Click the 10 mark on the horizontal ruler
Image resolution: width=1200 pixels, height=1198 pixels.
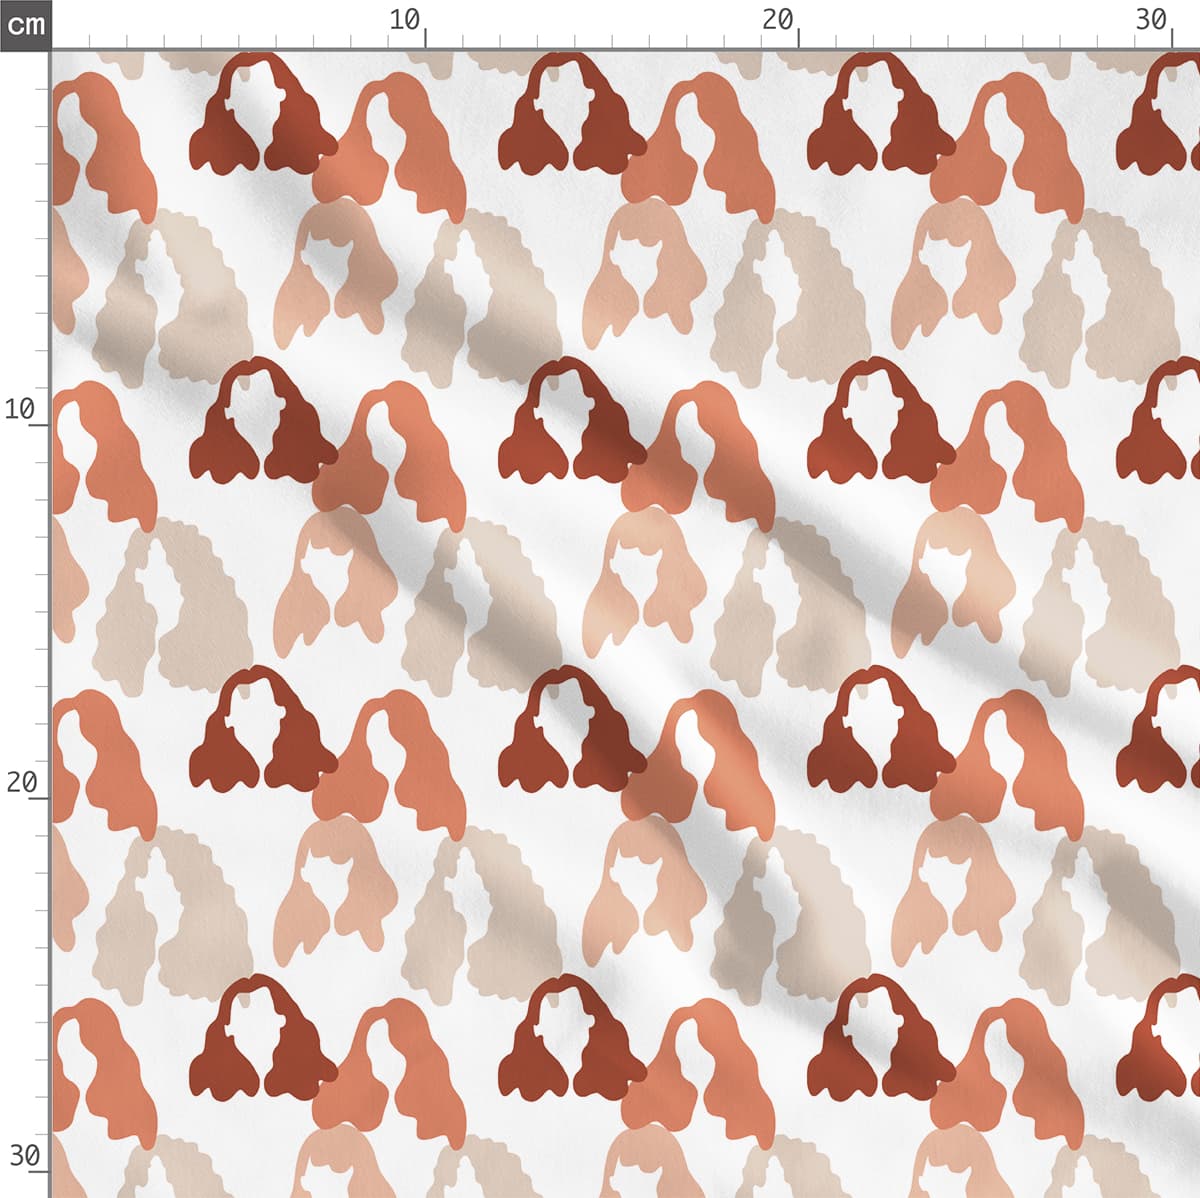pyautogui.click(x=405, y=20)
